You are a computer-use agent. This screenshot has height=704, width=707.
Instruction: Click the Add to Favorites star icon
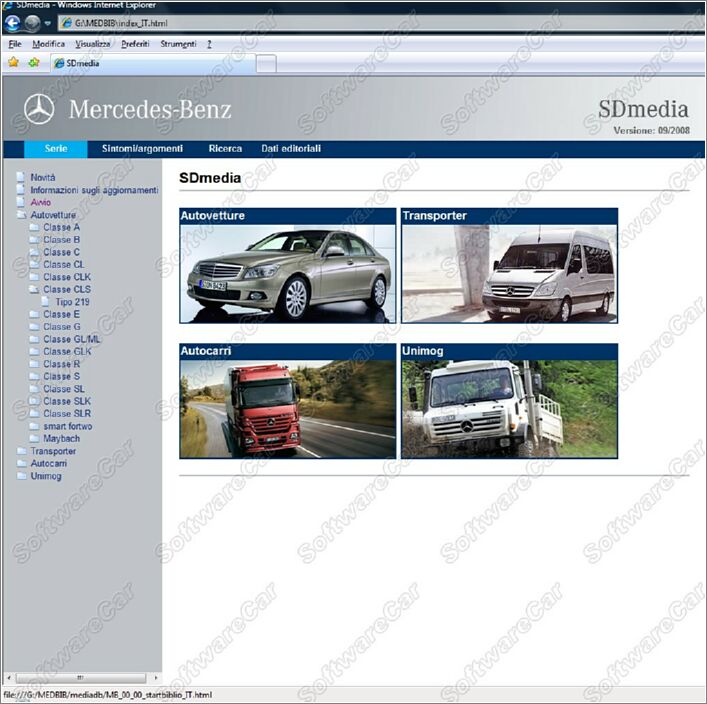[33, 62]
